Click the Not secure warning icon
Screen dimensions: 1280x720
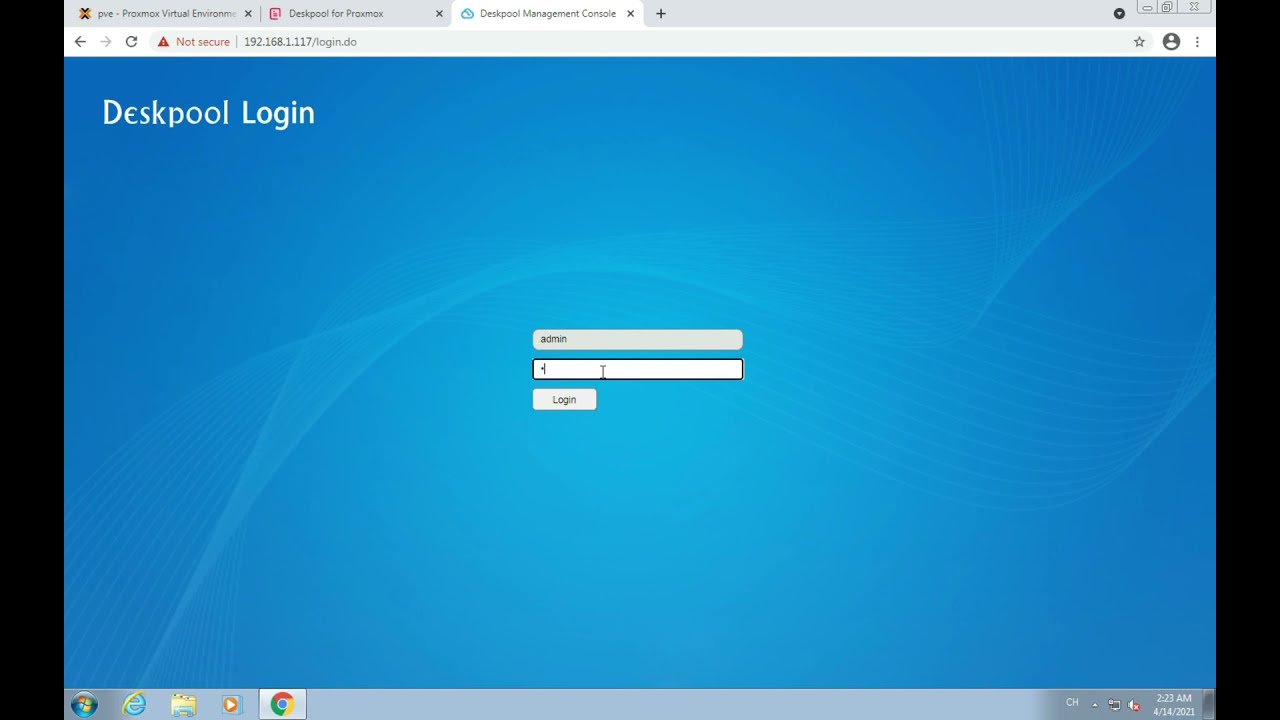[163, 42]
